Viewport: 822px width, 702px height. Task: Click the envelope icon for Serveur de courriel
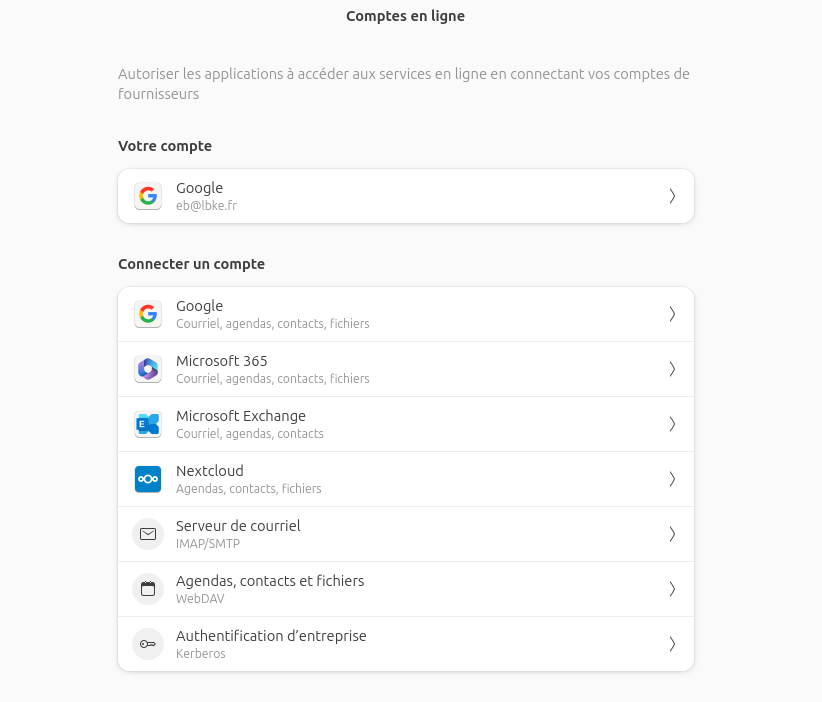[148, 534]
